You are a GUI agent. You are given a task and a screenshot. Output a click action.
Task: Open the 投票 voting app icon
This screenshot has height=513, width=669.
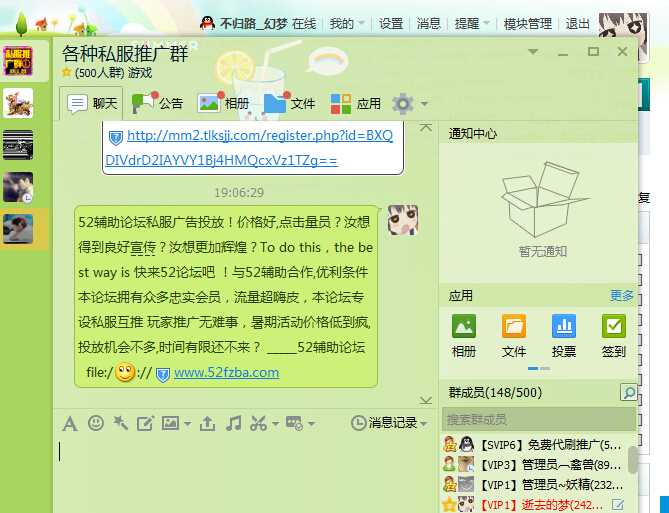click(x=564, y=335)
